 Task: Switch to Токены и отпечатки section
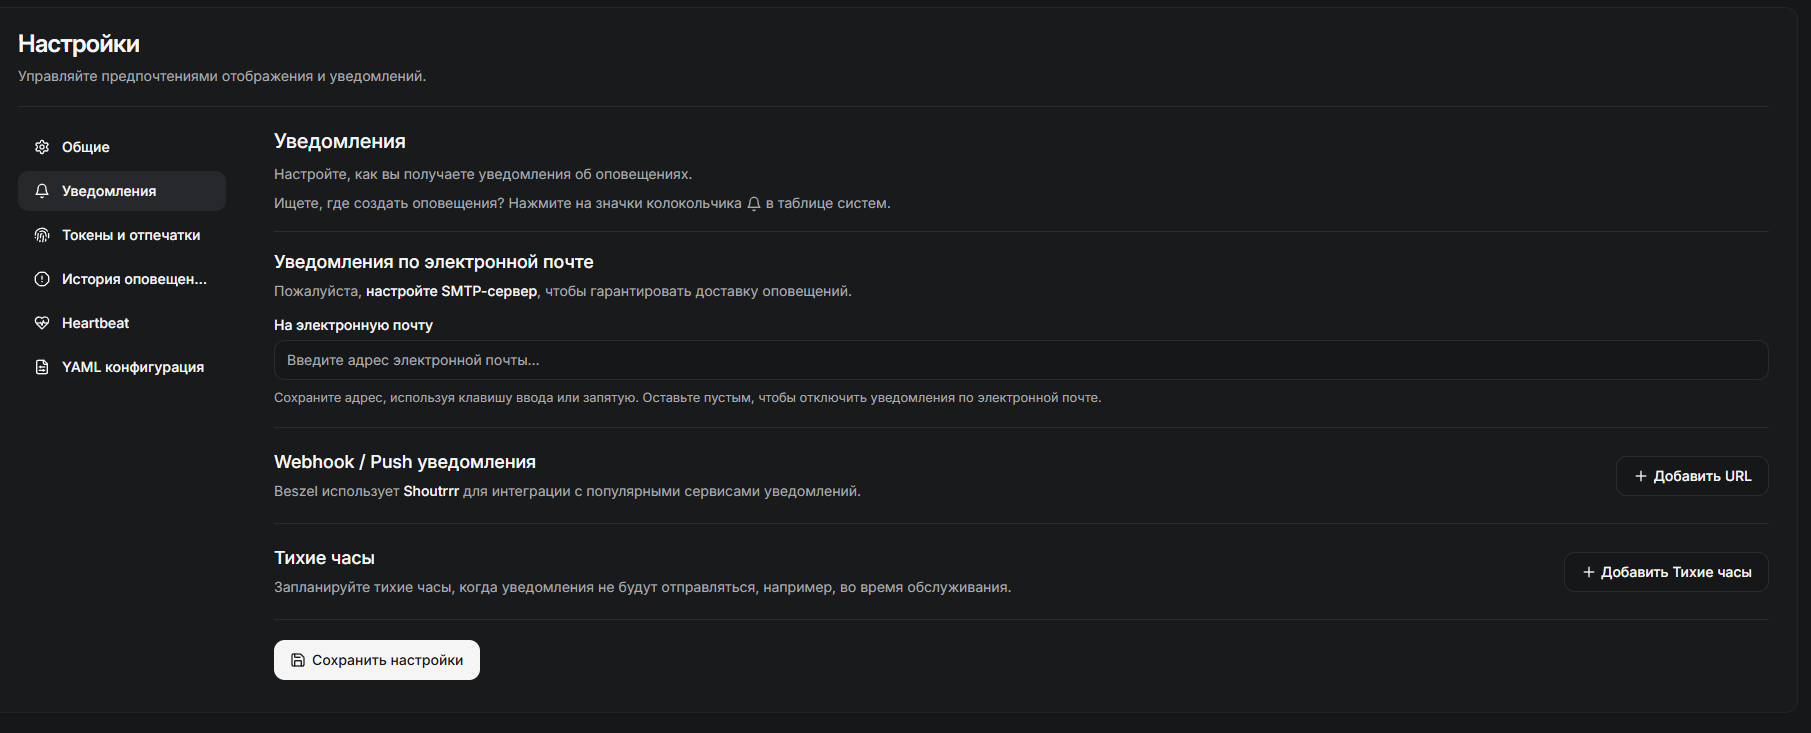[131, 235]
